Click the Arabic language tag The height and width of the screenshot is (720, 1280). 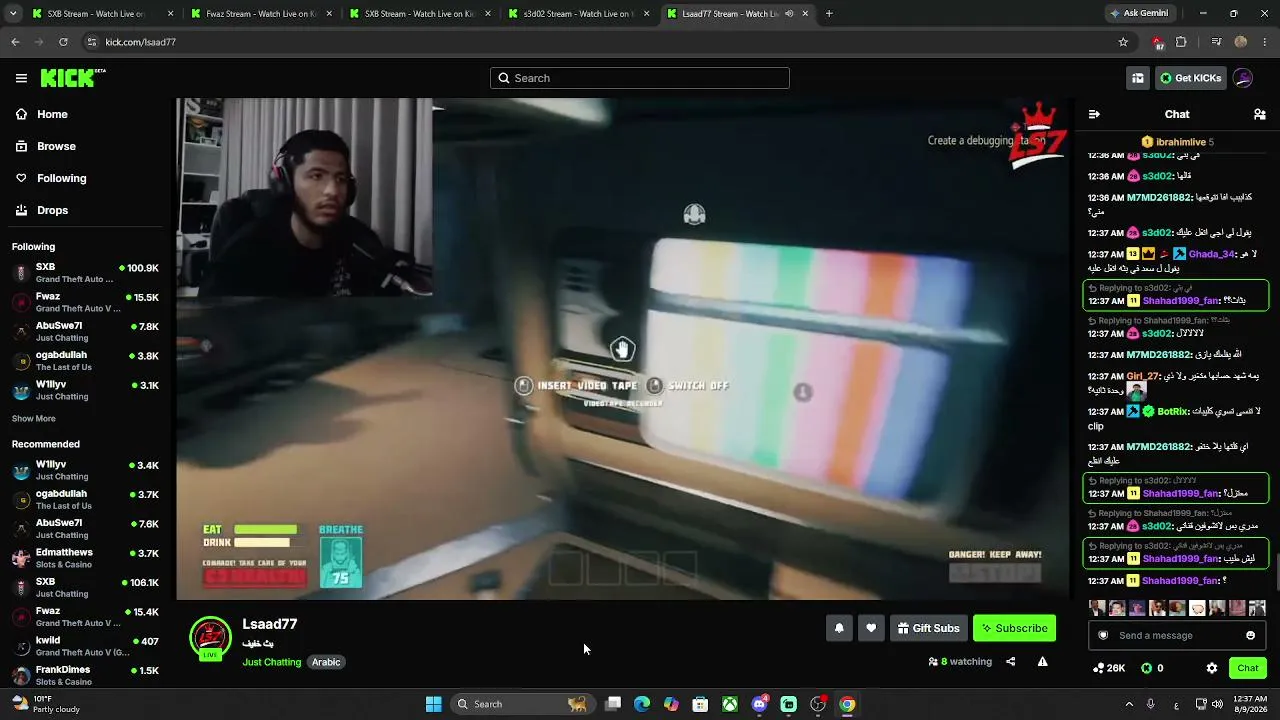click(x=326, y=662)
